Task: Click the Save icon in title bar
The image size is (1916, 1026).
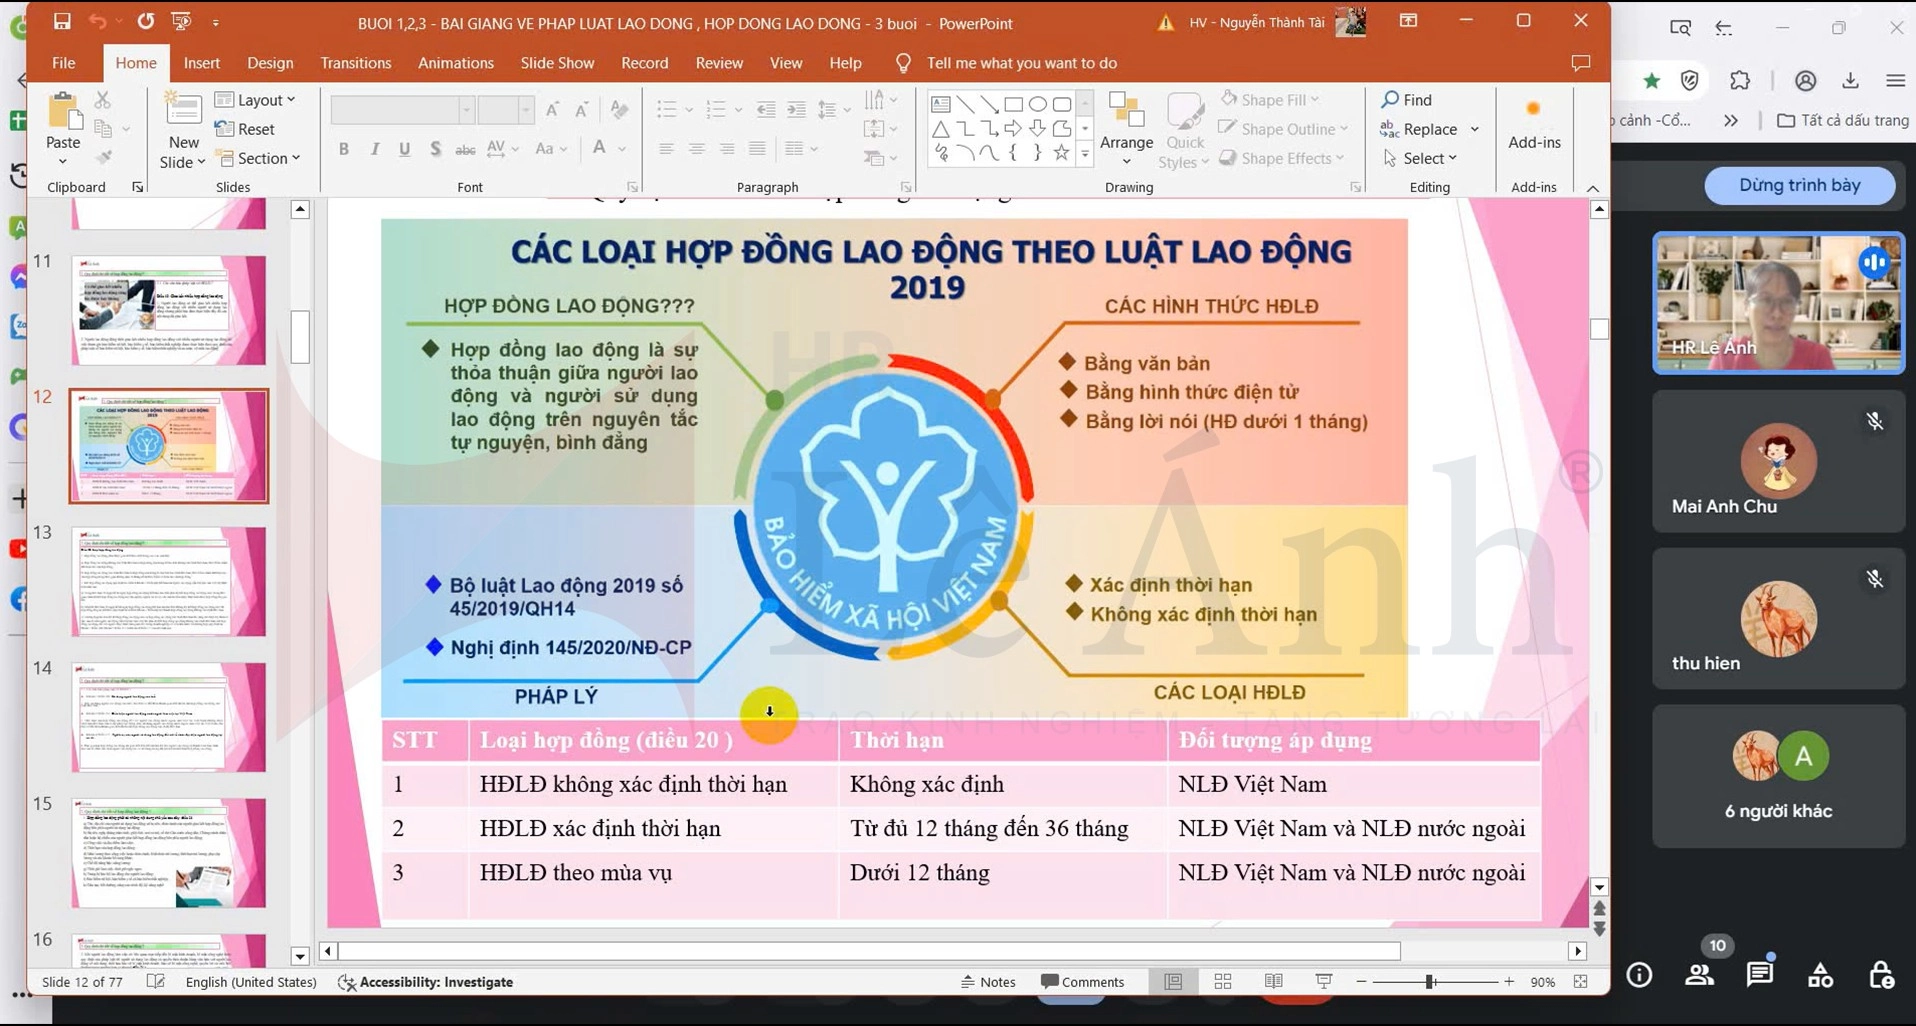Action: [62, 21]
